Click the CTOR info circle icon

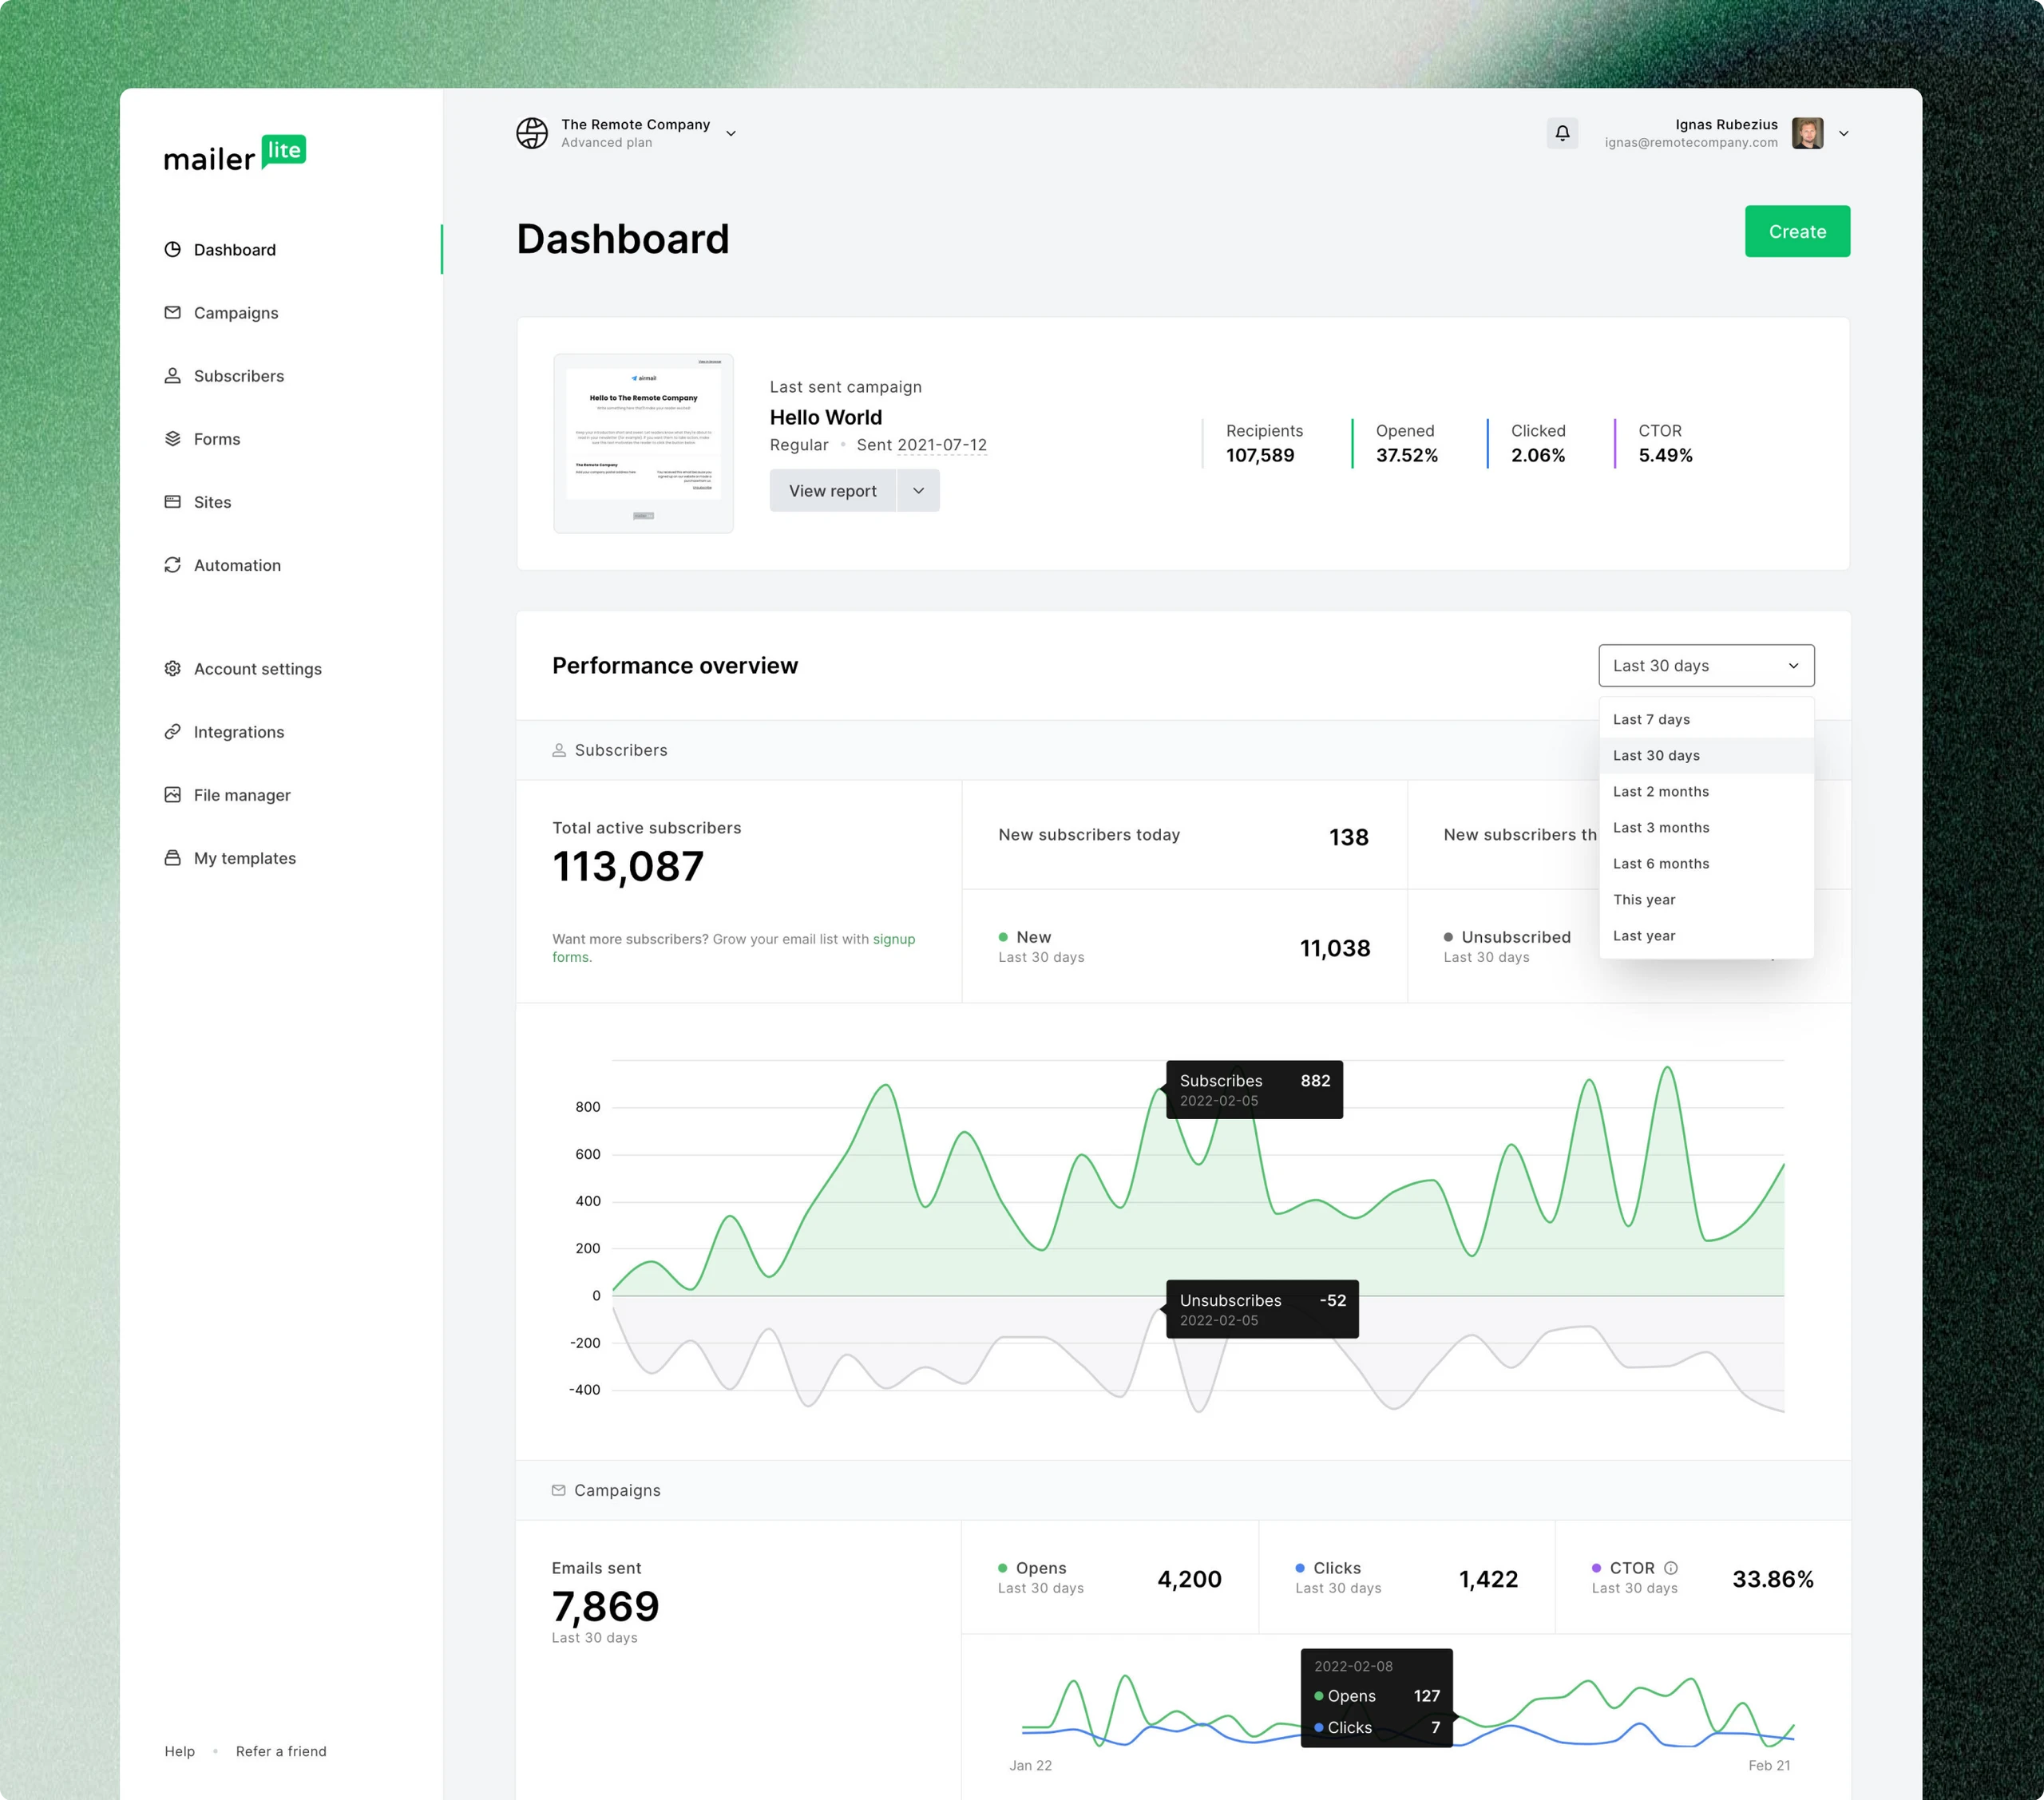pos(1670,1568)
